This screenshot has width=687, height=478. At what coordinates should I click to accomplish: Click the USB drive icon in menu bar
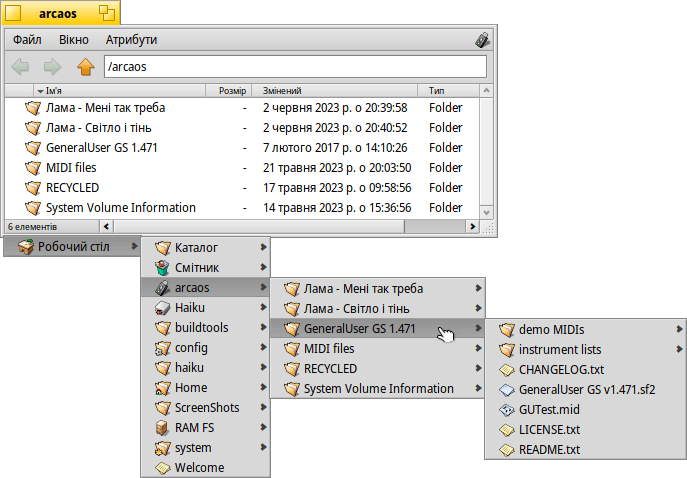(482, 40)
